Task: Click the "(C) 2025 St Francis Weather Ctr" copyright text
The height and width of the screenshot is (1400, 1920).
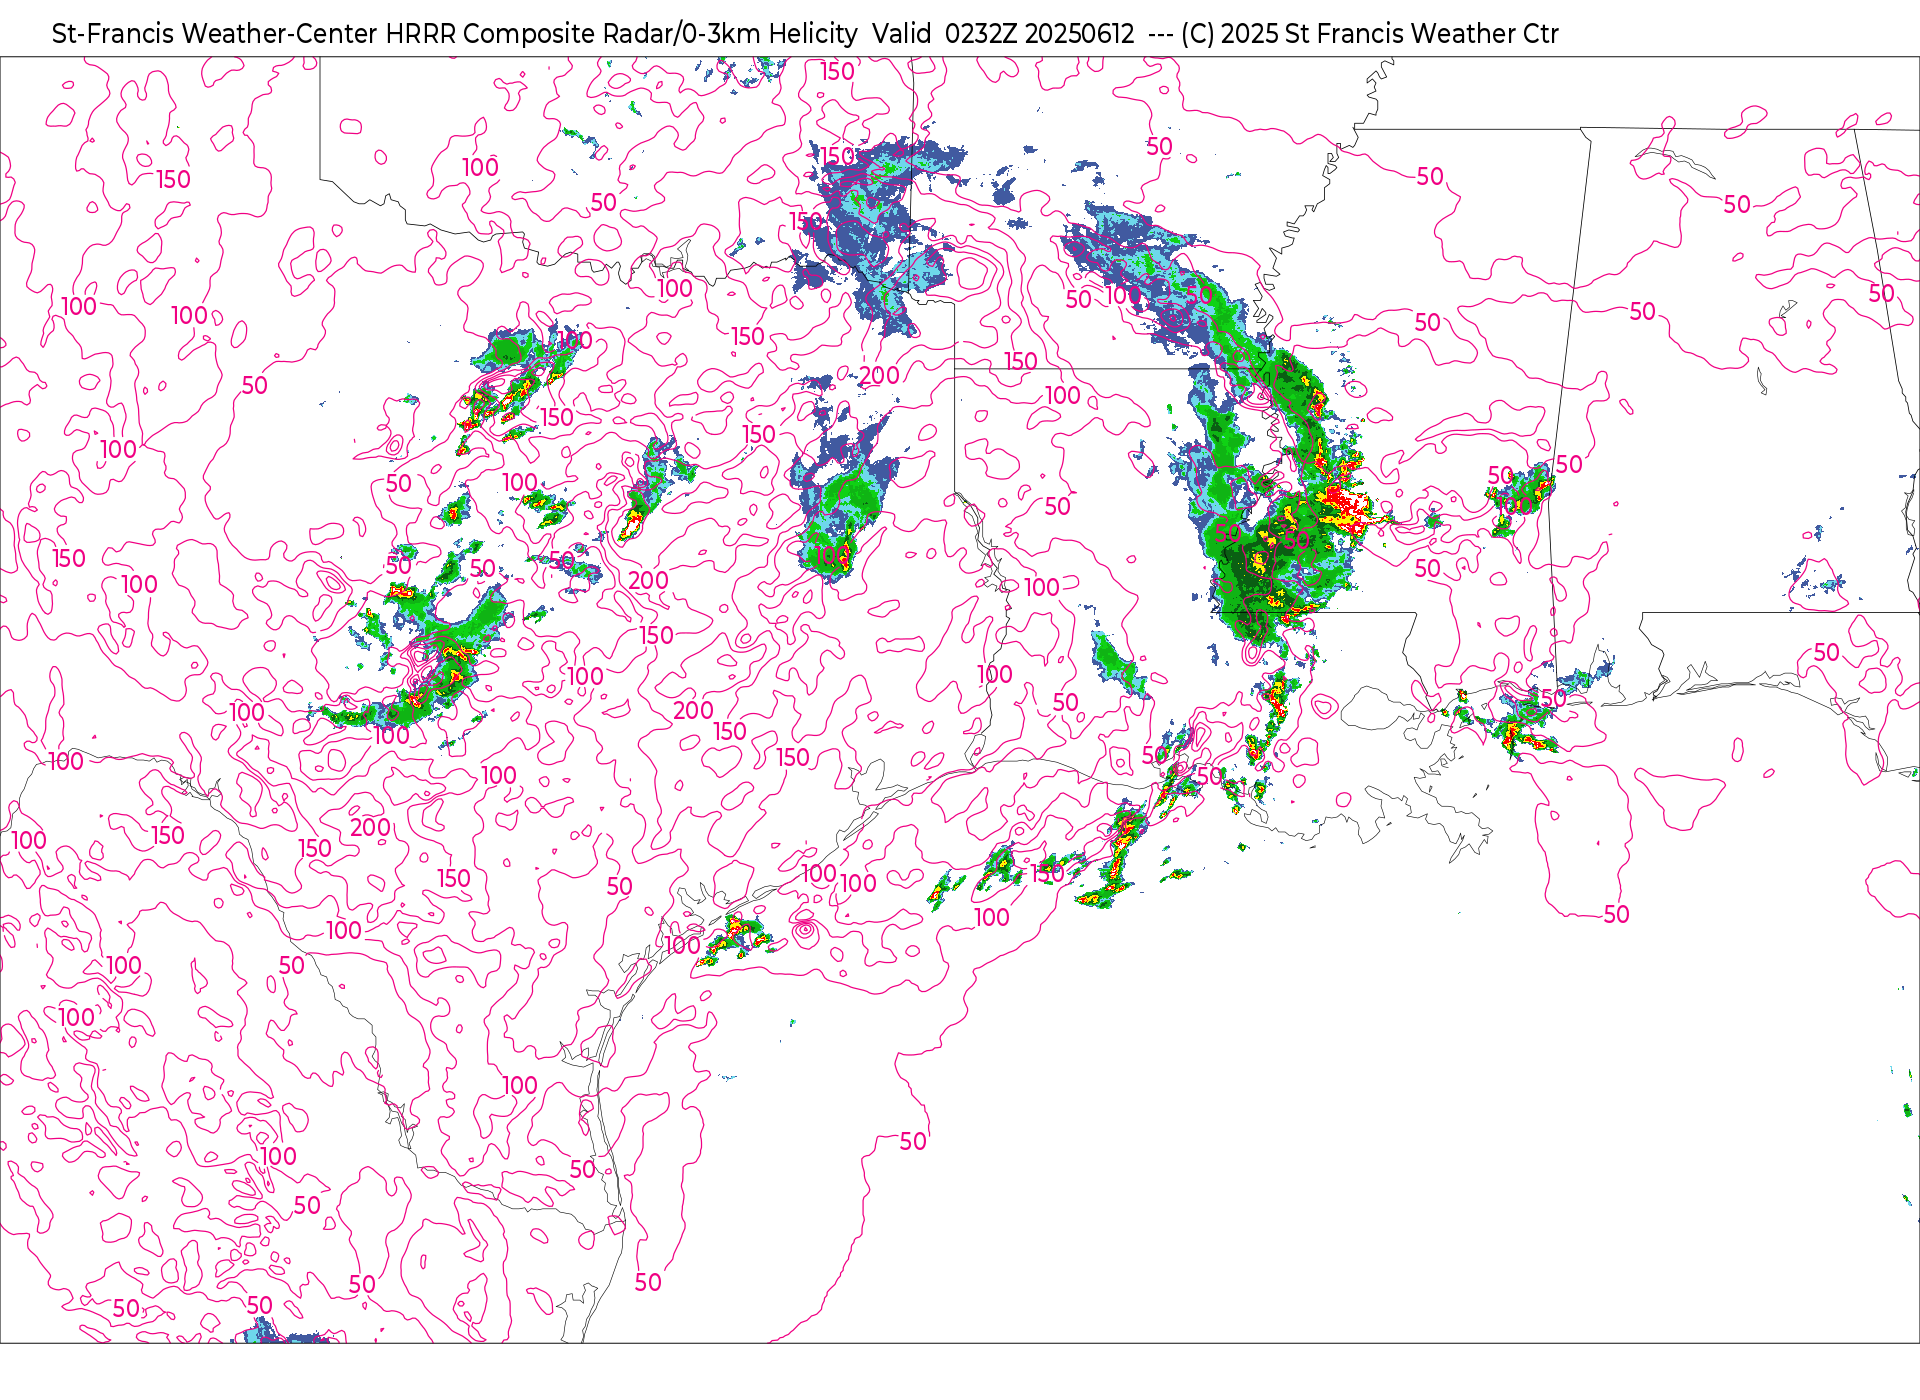Action: (x=1369, y=34)
